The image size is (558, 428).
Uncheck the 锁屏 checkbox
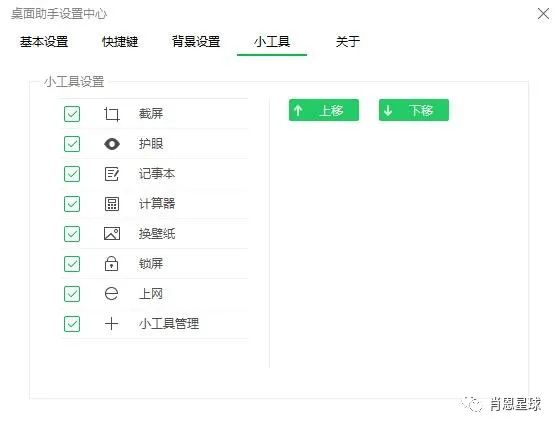[72, 264]
